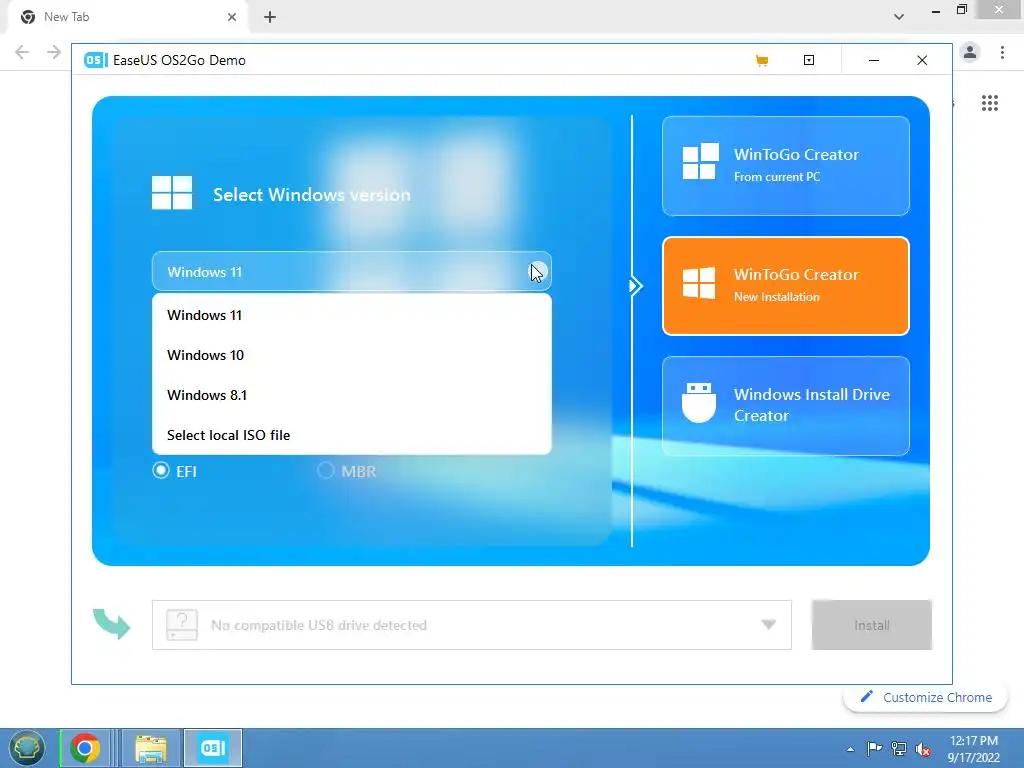Click the shopping cart icon in title bar
The height and width of the screenshot is (768, 1024).
tap(761, 61)
